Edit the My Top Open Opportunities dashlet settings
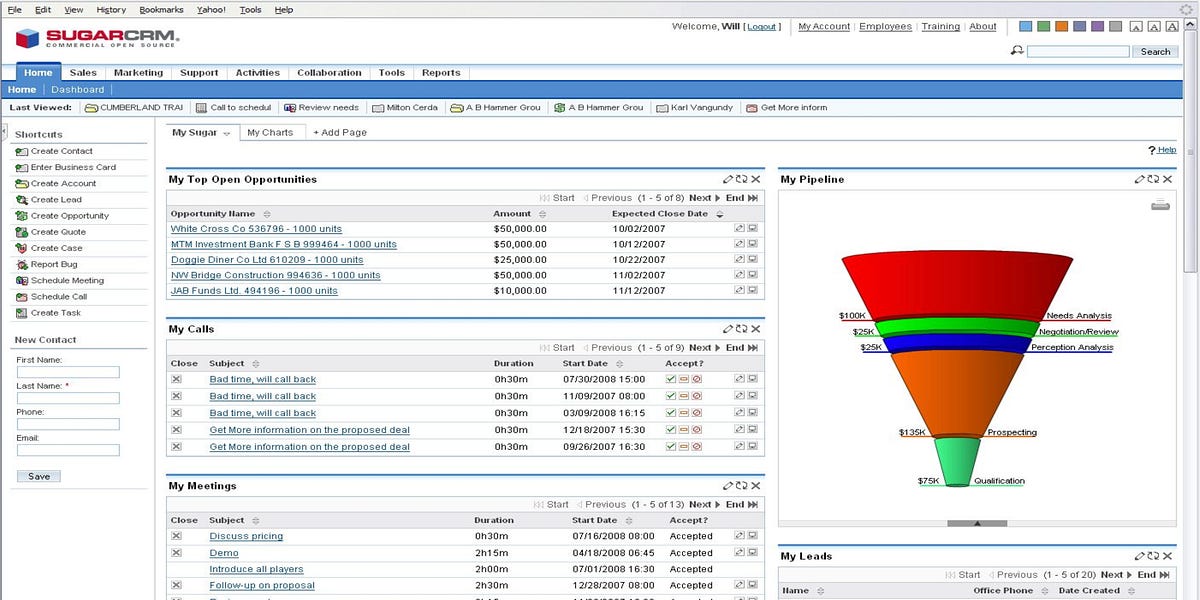The height and width of the screenshot is (600, 1200). pyautogui.click(x=729, y=179)
